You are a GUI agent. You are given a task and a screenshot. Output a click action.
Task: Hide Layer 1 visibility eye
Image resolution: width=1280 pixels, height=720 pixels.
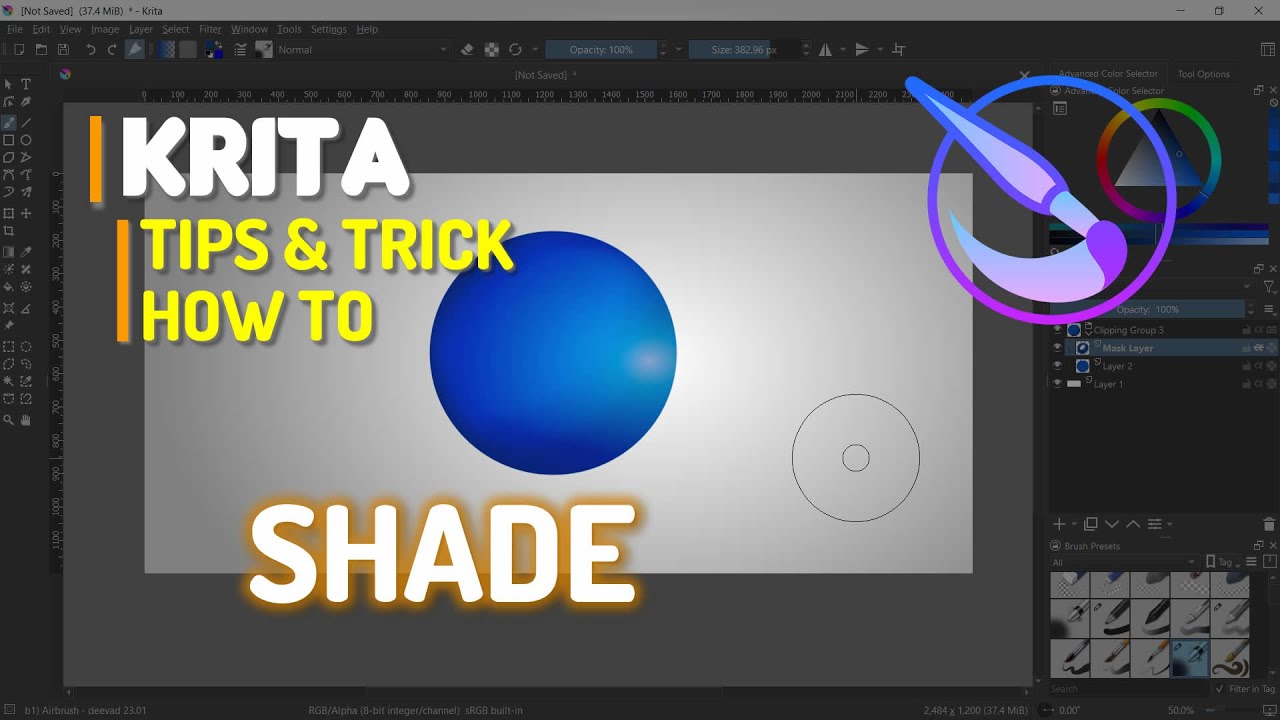1057,384
